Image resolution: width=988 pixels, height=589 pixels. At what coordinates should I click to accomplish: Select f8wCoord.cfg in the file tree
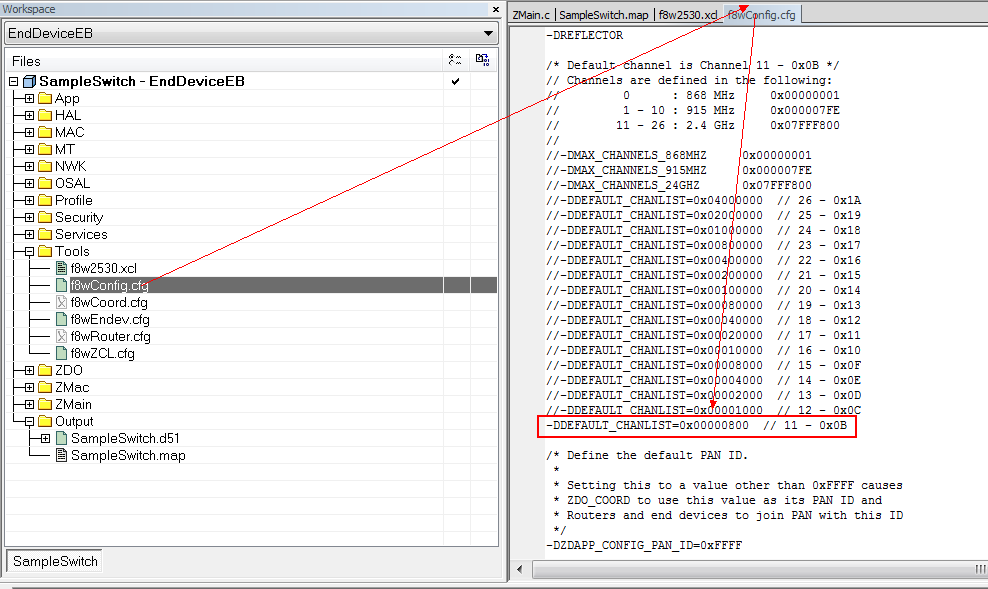tap(109, 302)
